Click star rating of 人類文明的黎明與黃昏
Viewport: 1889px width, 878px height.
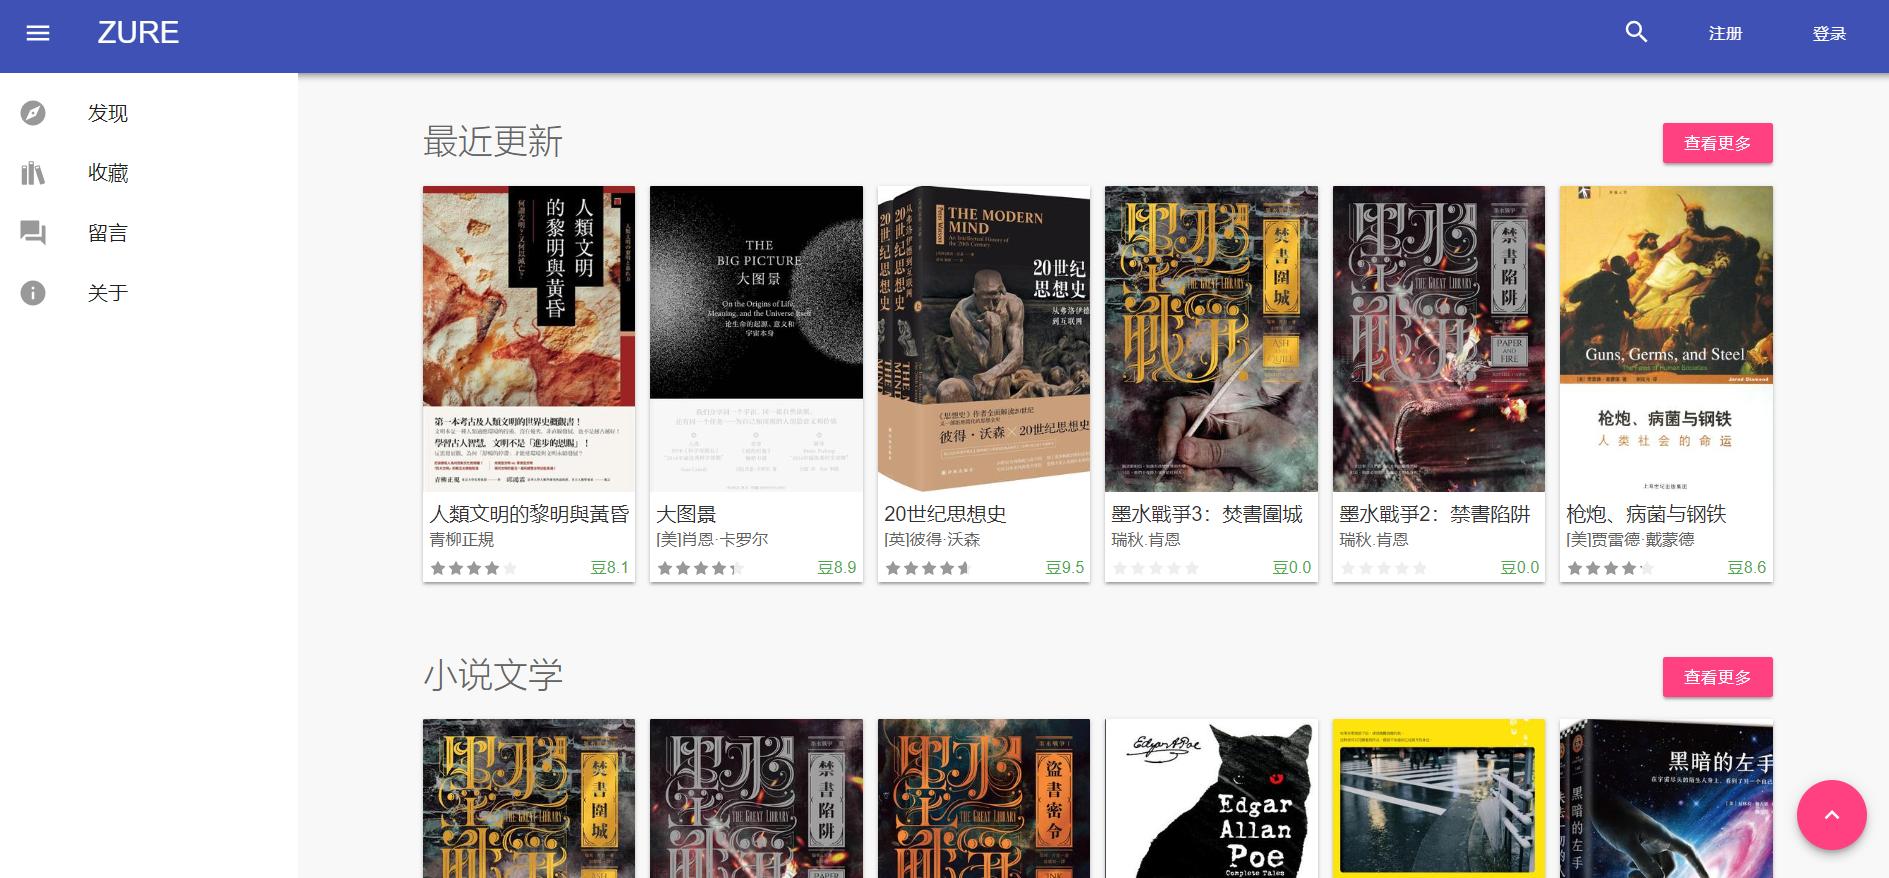474,568
